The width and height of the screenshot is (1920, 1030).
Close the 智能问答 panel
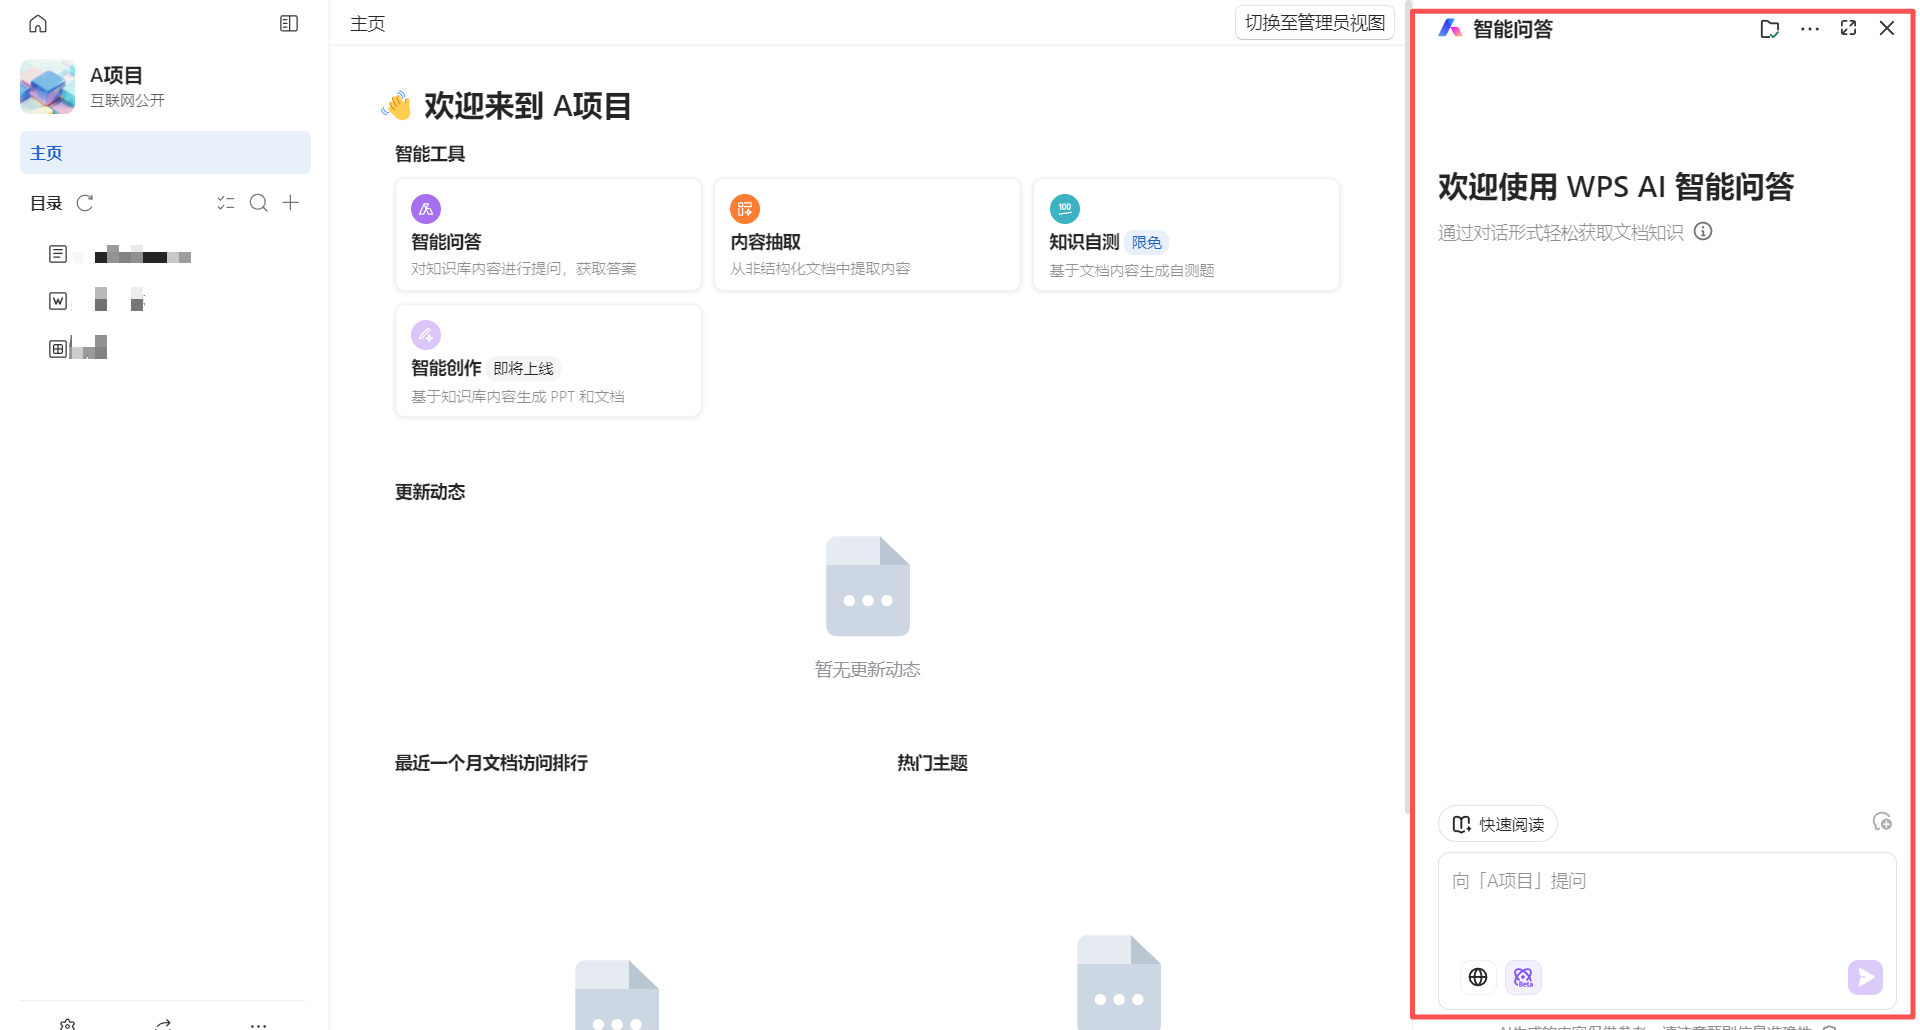pos(1887,28)
